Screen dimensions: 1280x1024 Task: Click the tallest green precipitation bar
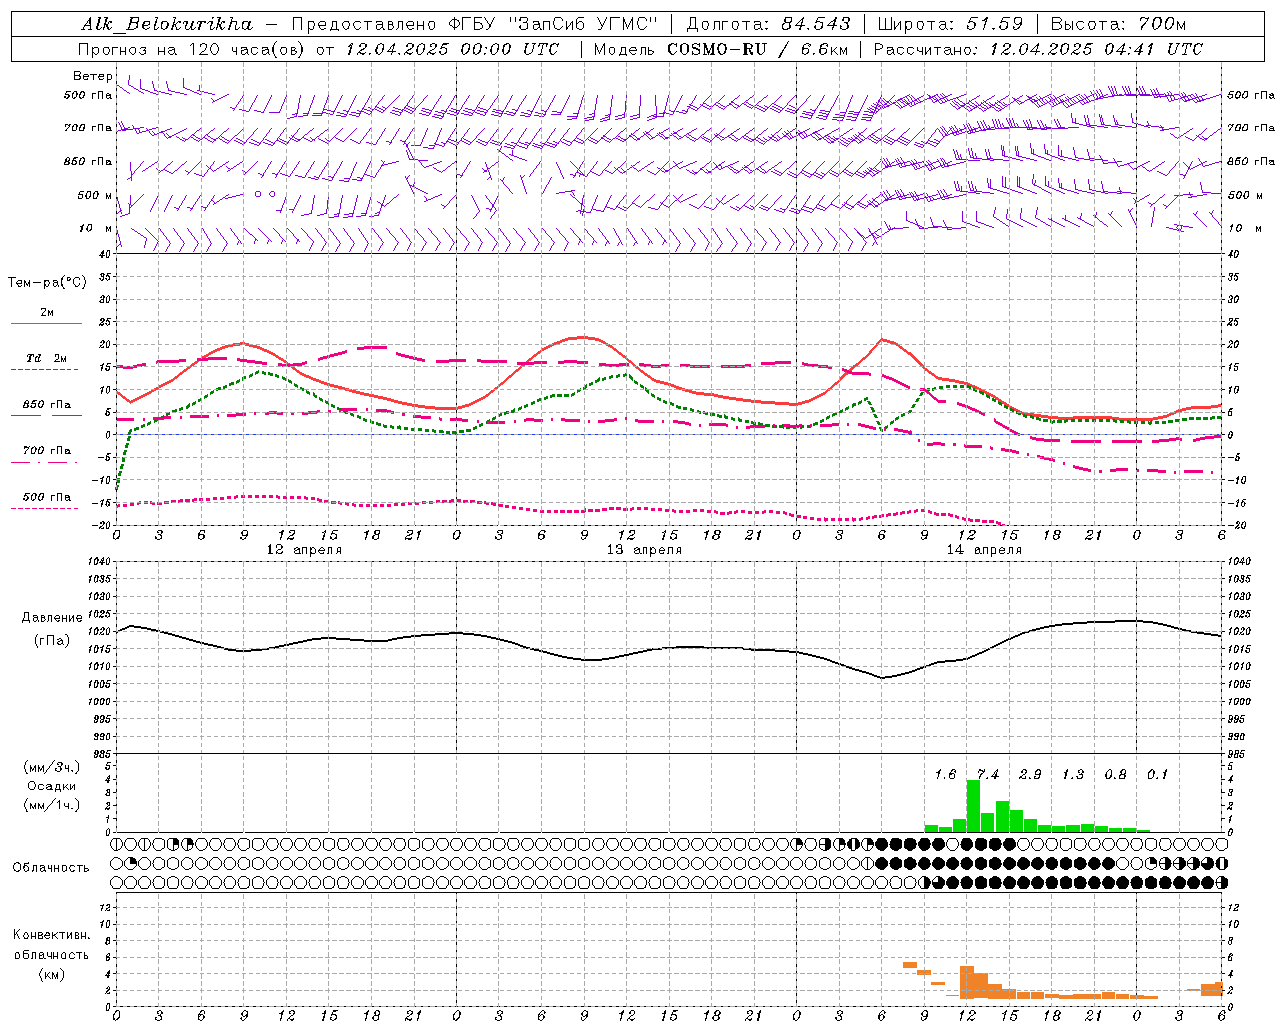point(973,806)
